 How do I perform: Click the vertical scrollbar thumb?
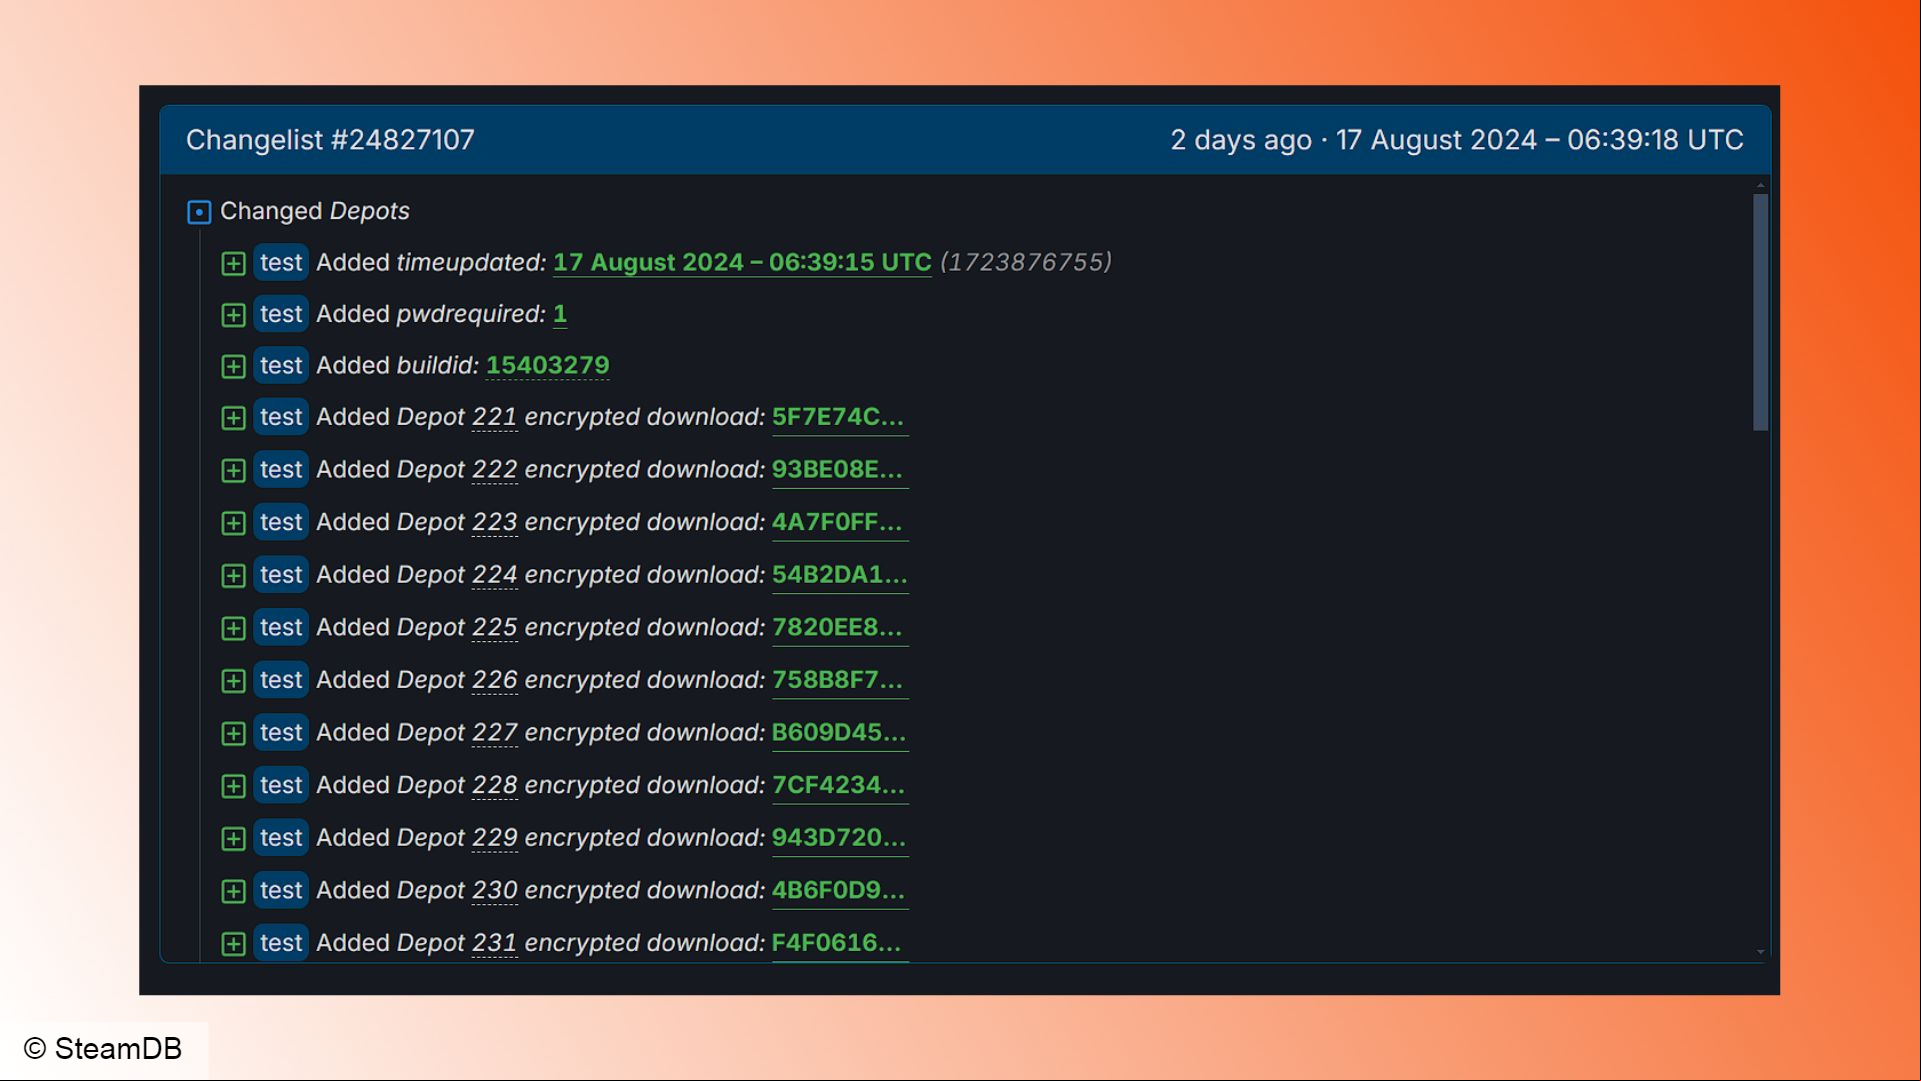(1761, 312)
